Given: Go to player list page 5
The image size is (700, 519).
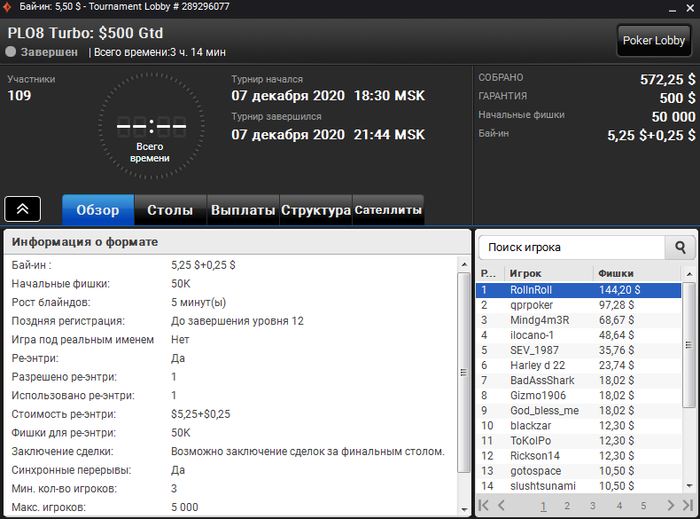Looking at the screenshot, I should pos(643,506).
